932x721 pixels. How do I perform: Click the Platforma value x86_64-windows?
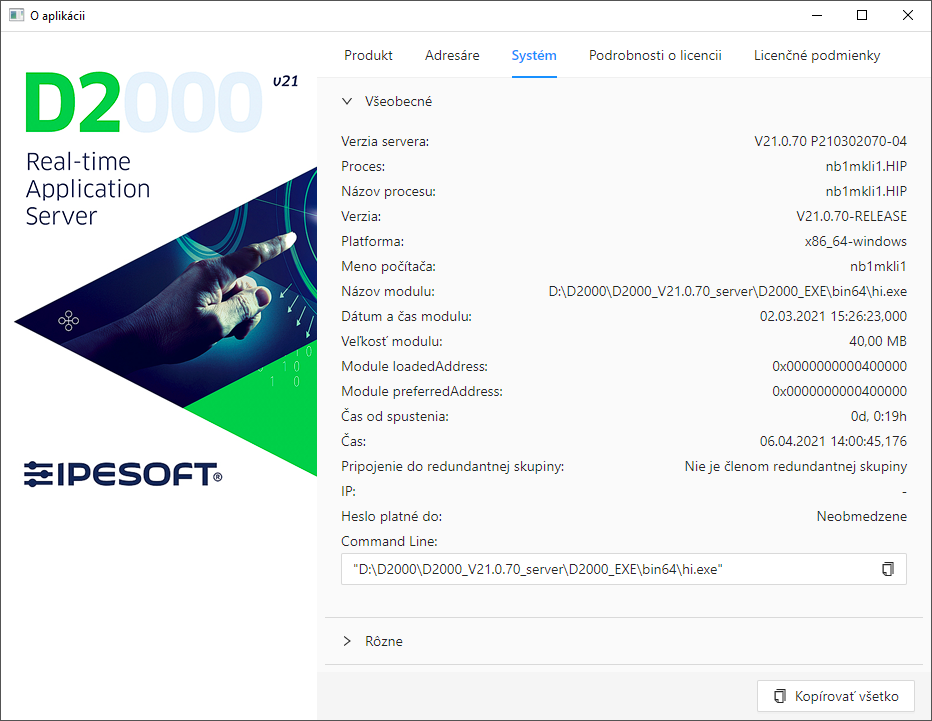(855, 242)
